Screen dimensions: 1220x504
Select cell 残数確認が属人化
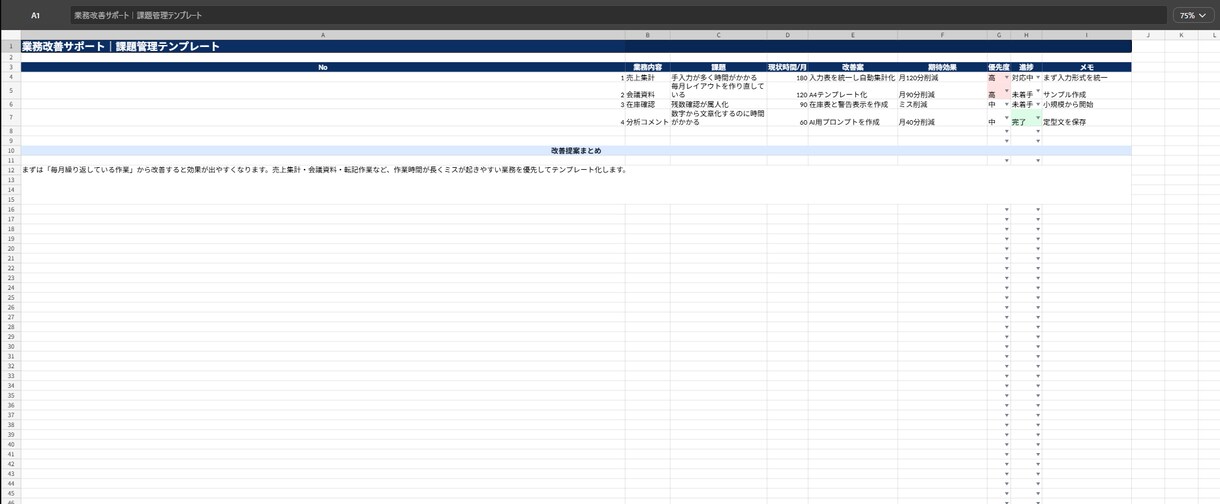point(718,104)
